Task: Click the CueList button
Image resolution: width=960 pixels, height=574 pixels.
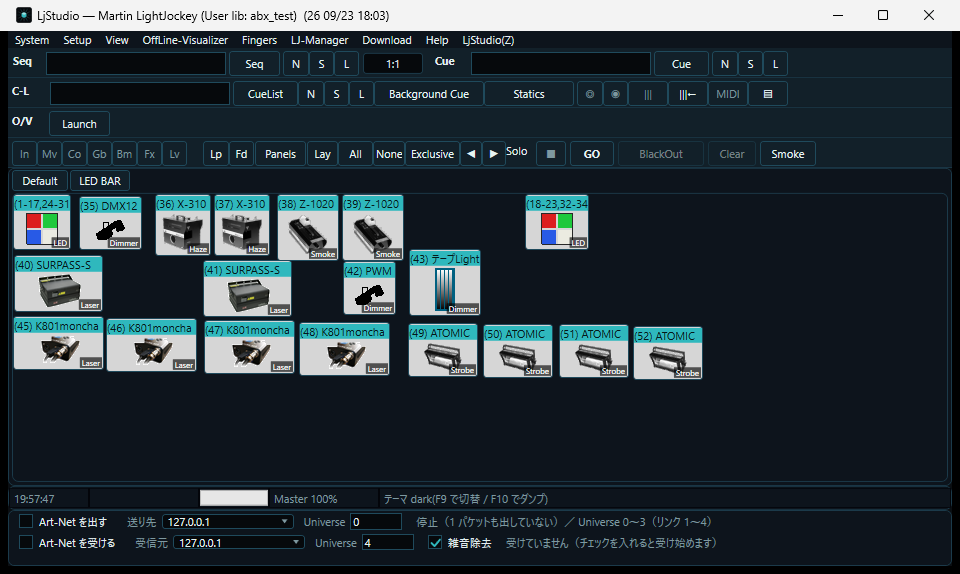Action: click(265, 94)
